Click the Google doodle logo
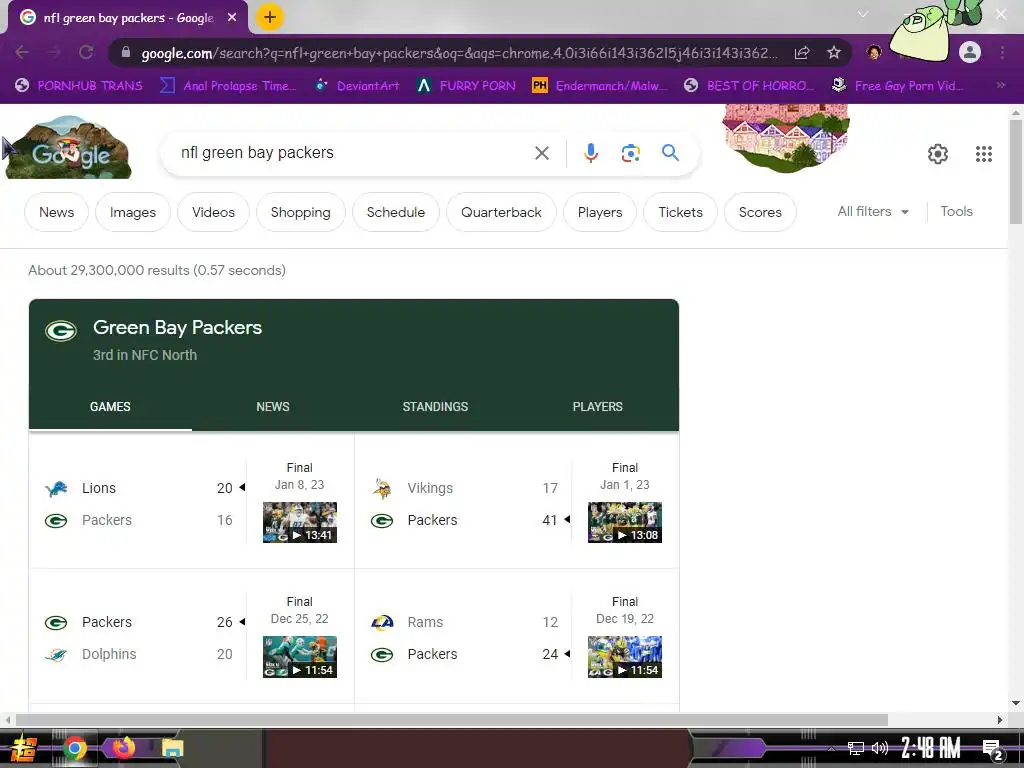The height and width of the screenshot is (768, 1024). point(69,148)
